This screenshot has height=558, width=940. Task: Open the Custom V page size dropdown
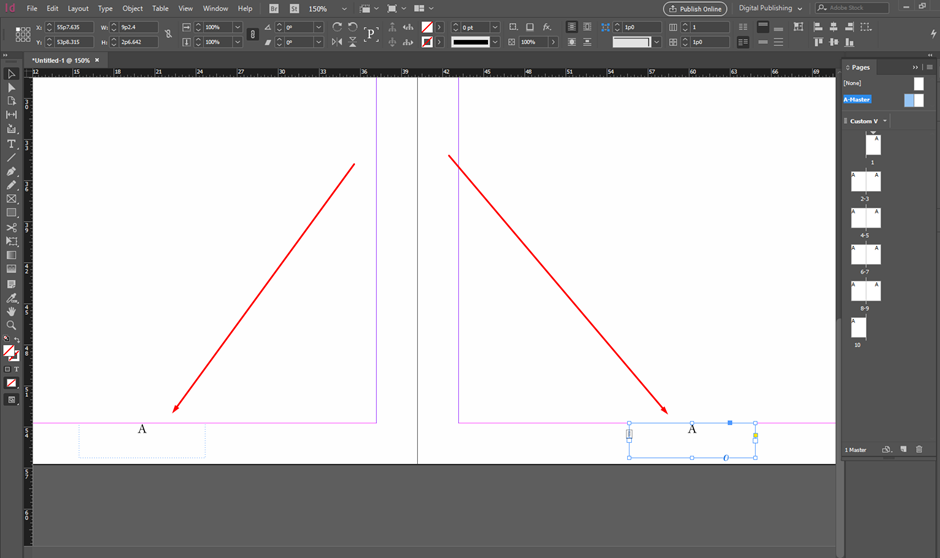(x=885, y=121)
